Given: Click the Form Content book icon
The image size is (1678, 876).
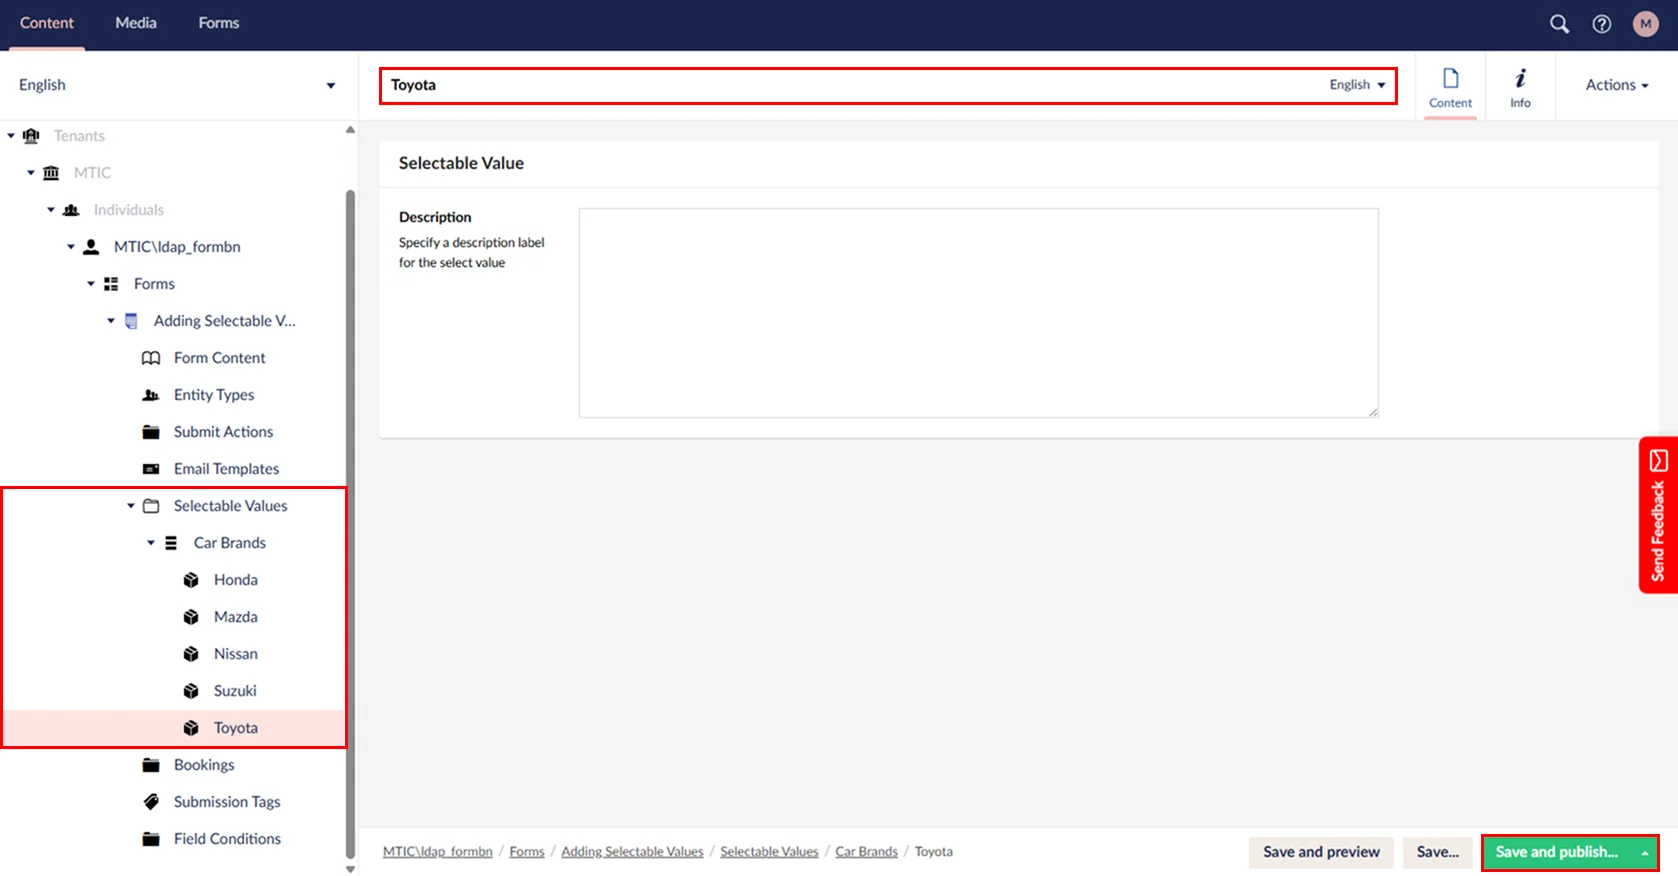Looking at the screenshot, I should [x=151, y=358].
